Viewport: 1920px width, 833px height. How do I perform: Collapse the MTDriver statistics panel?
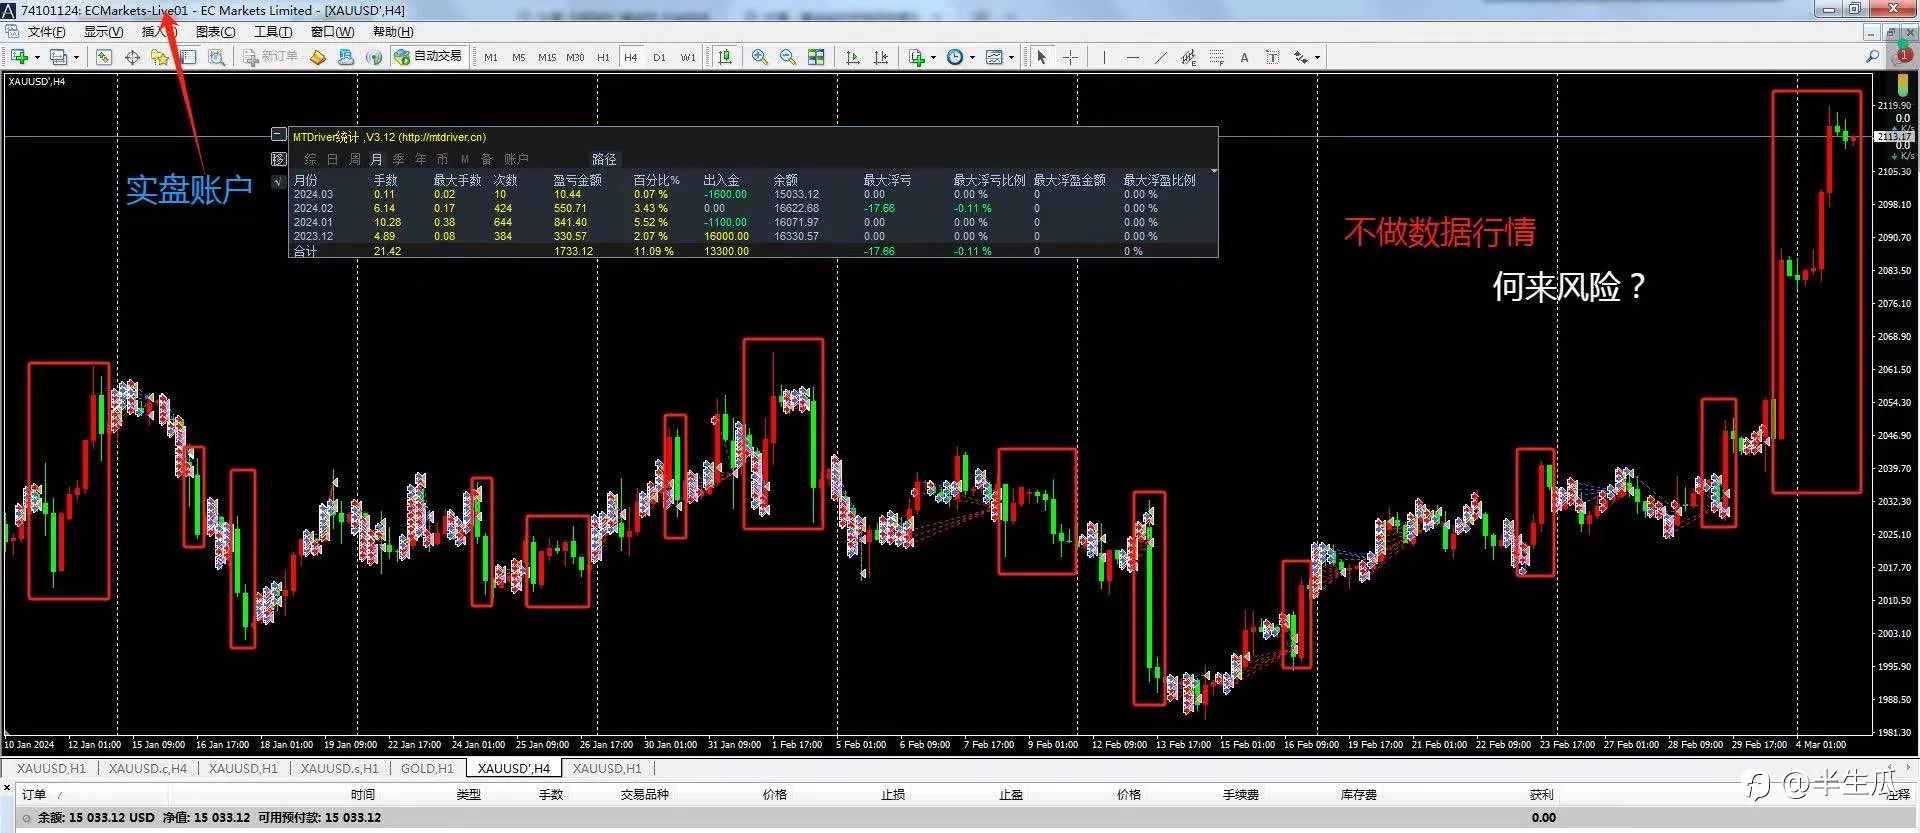[x=279, y=134]
